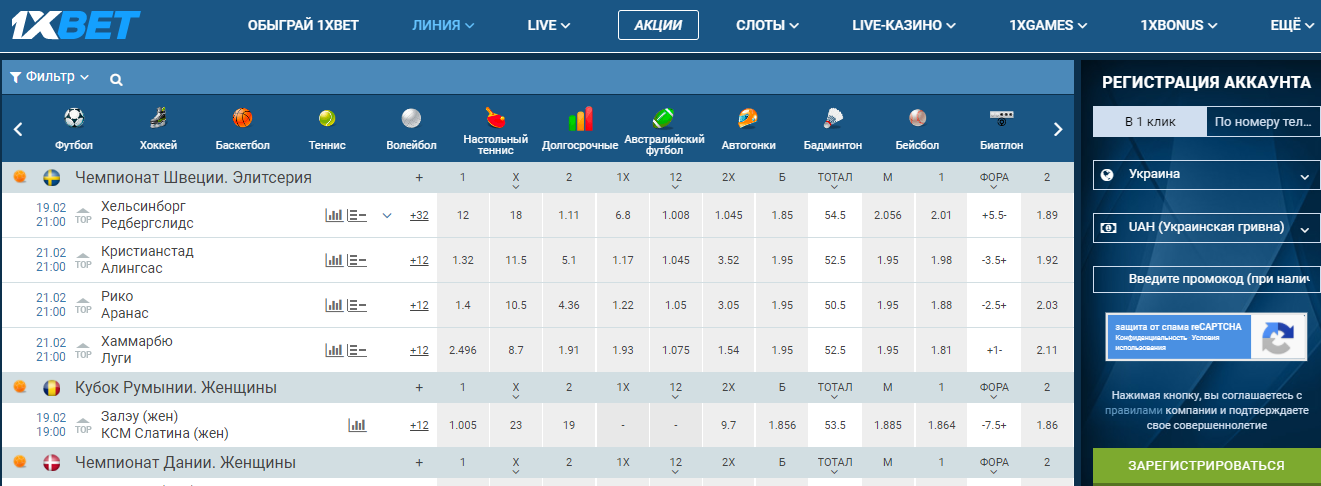This screenshot has height=486, width=1321.
Task: Open the АКЦИИ menu item
Action: click(x=658, y=25)
